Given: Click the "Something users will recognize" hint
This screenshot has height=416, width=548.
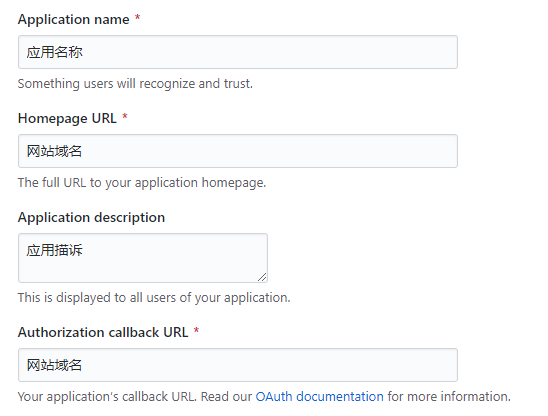Looking at the screenshot, I should point(135,84).
